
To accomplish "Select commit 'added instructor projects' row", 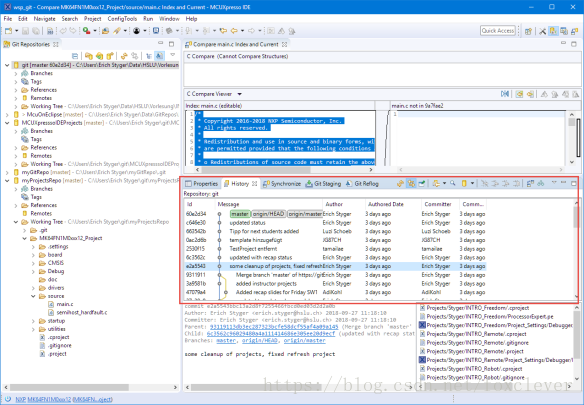I will (x=335, y=284).
